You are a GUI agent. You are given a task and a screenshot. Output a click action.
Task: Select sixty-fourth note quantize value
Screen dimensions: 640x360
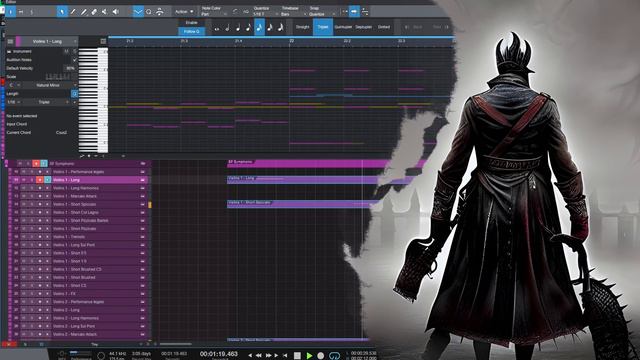pos(280,28)
